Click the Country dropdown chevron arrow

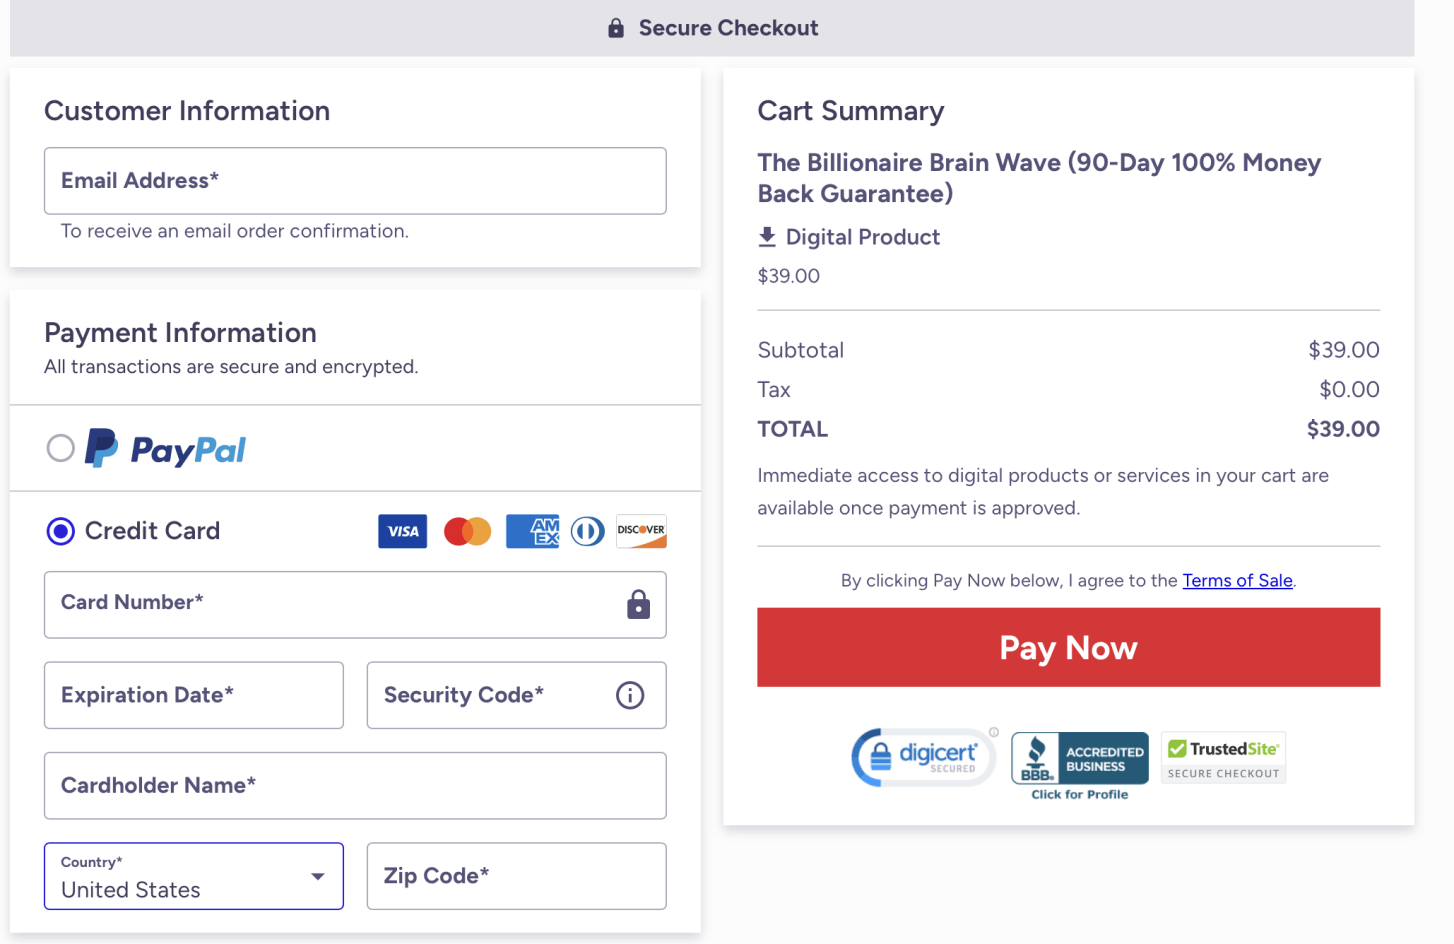(317, 874)
